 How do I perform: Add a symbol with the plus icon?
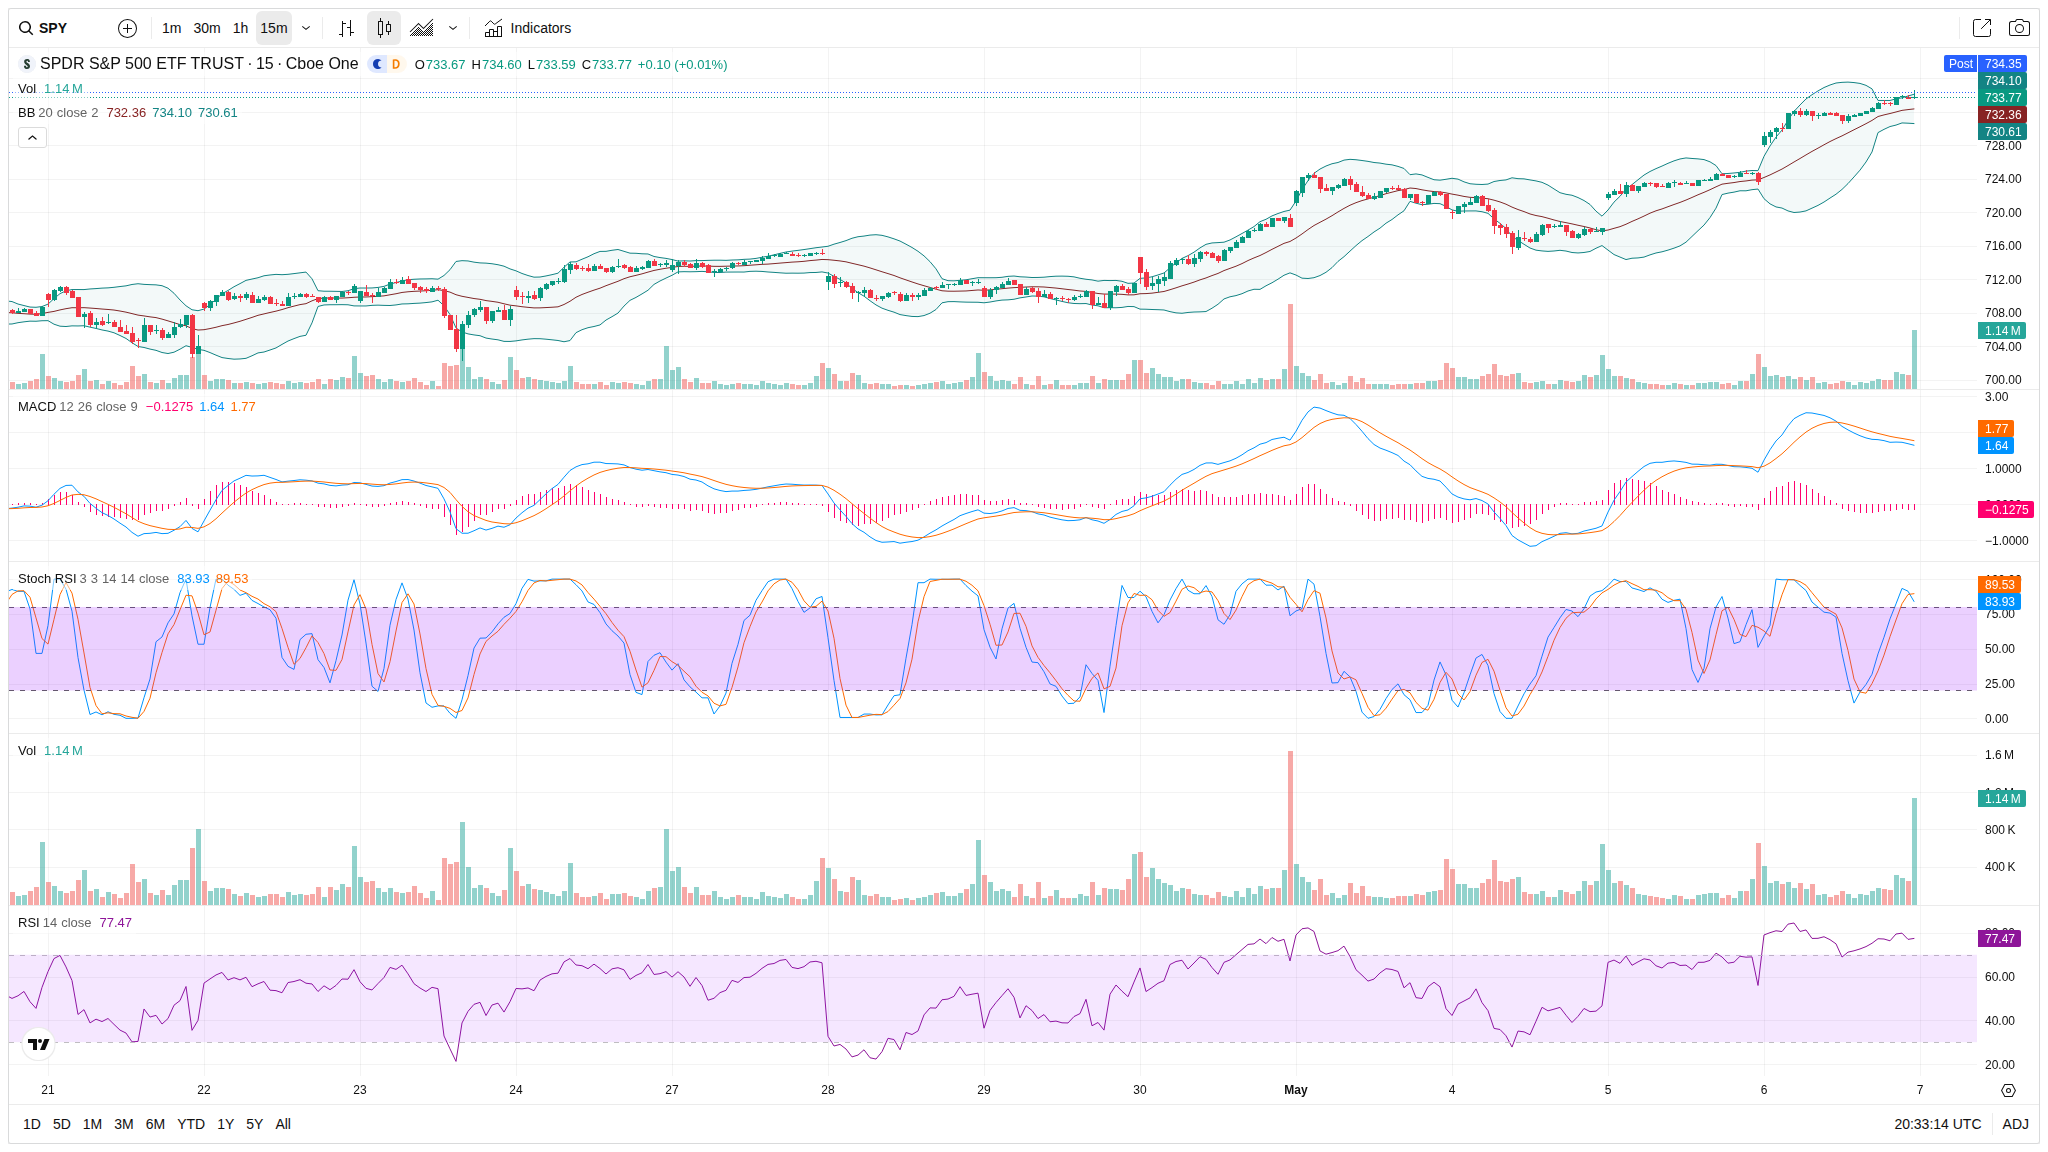(127, 28)
